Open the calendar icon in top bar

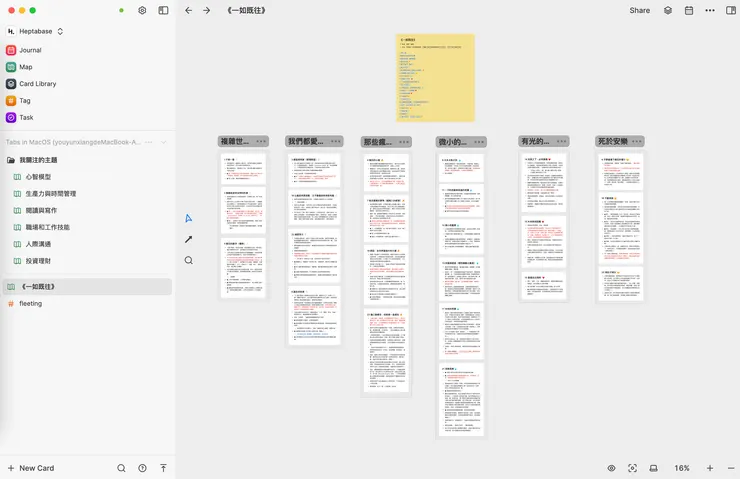(x=689, y=10)
